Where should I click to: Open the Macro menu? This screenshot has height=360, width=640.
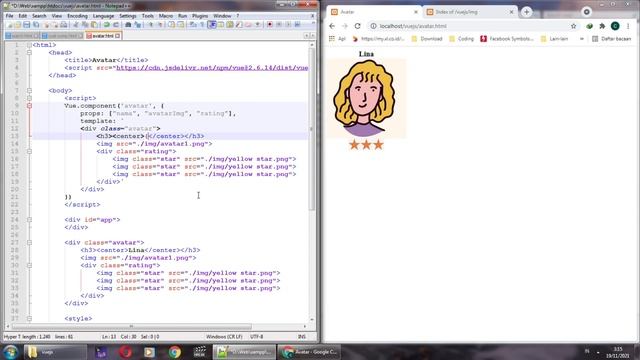(166, 16)
